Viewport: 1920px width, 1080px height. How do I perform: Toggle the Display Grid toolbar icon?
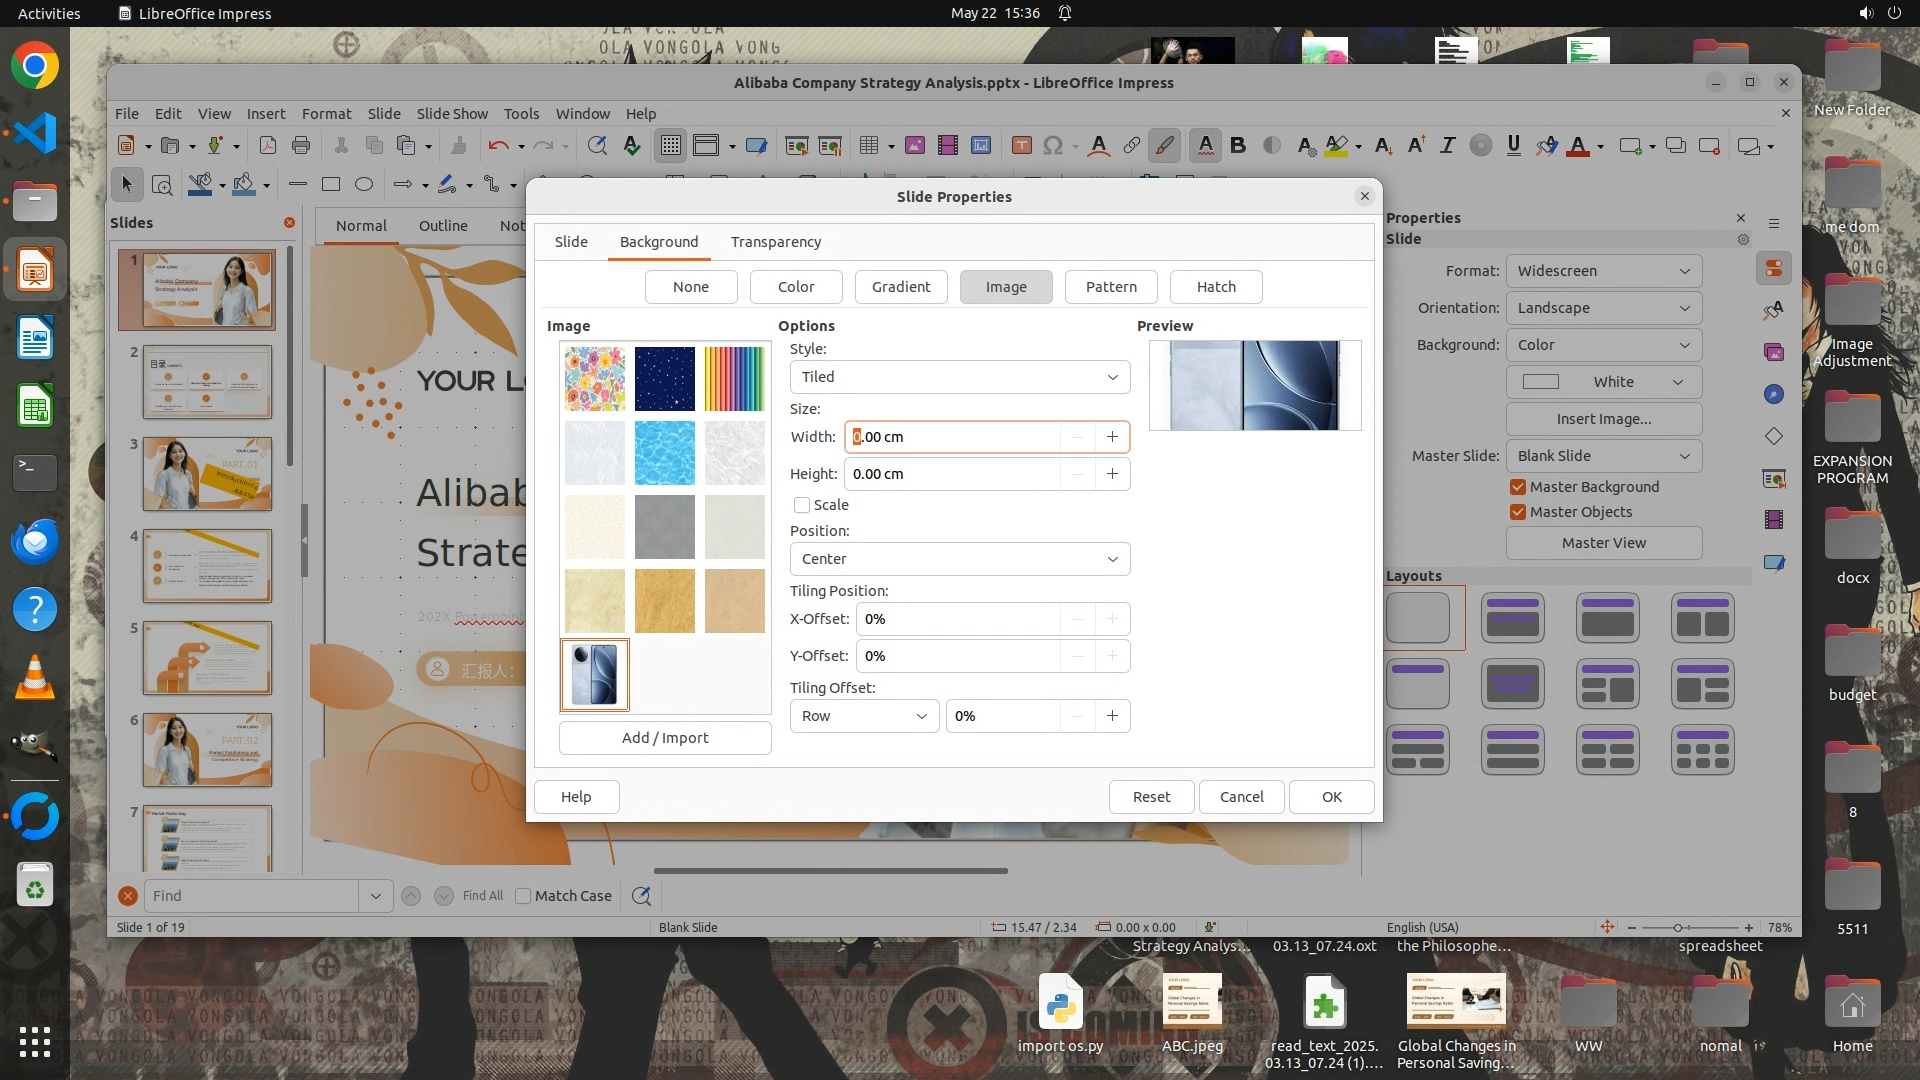click(x=670, y=146)
